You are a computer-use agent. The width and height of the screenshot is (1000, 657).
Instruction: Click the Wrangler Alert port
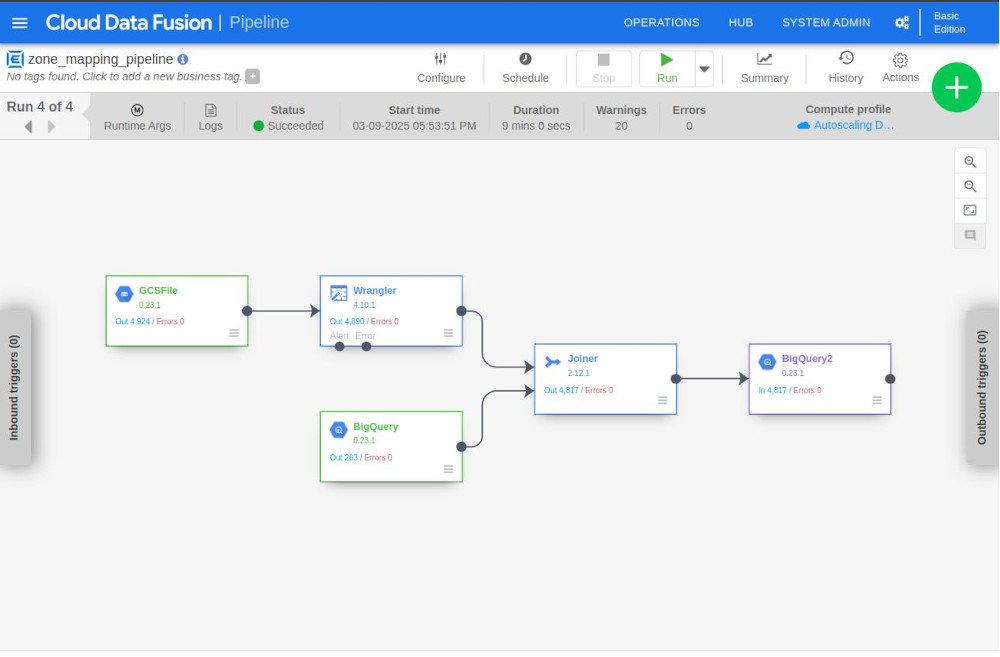pos(339,347)
